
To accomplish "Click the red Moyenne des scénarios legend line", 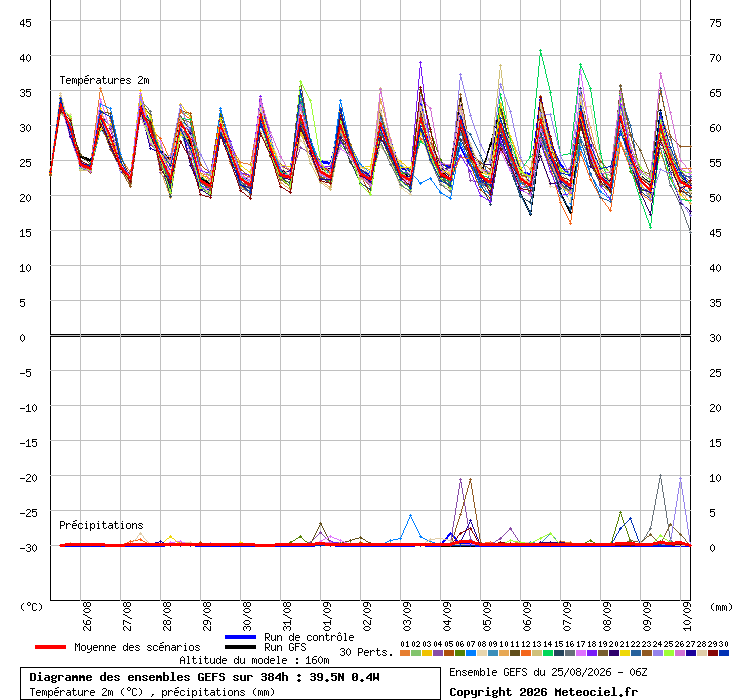I will click(50, 647).
